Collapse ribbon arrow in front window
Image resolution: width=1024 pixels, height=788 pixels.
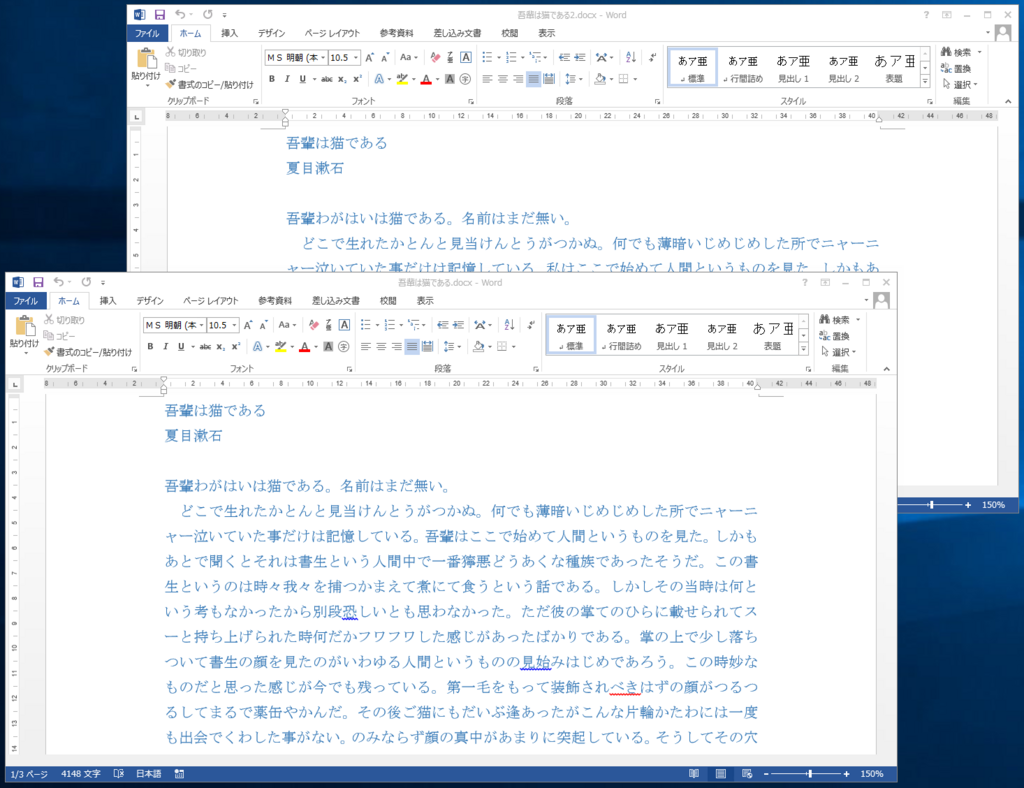pos(886,369)
